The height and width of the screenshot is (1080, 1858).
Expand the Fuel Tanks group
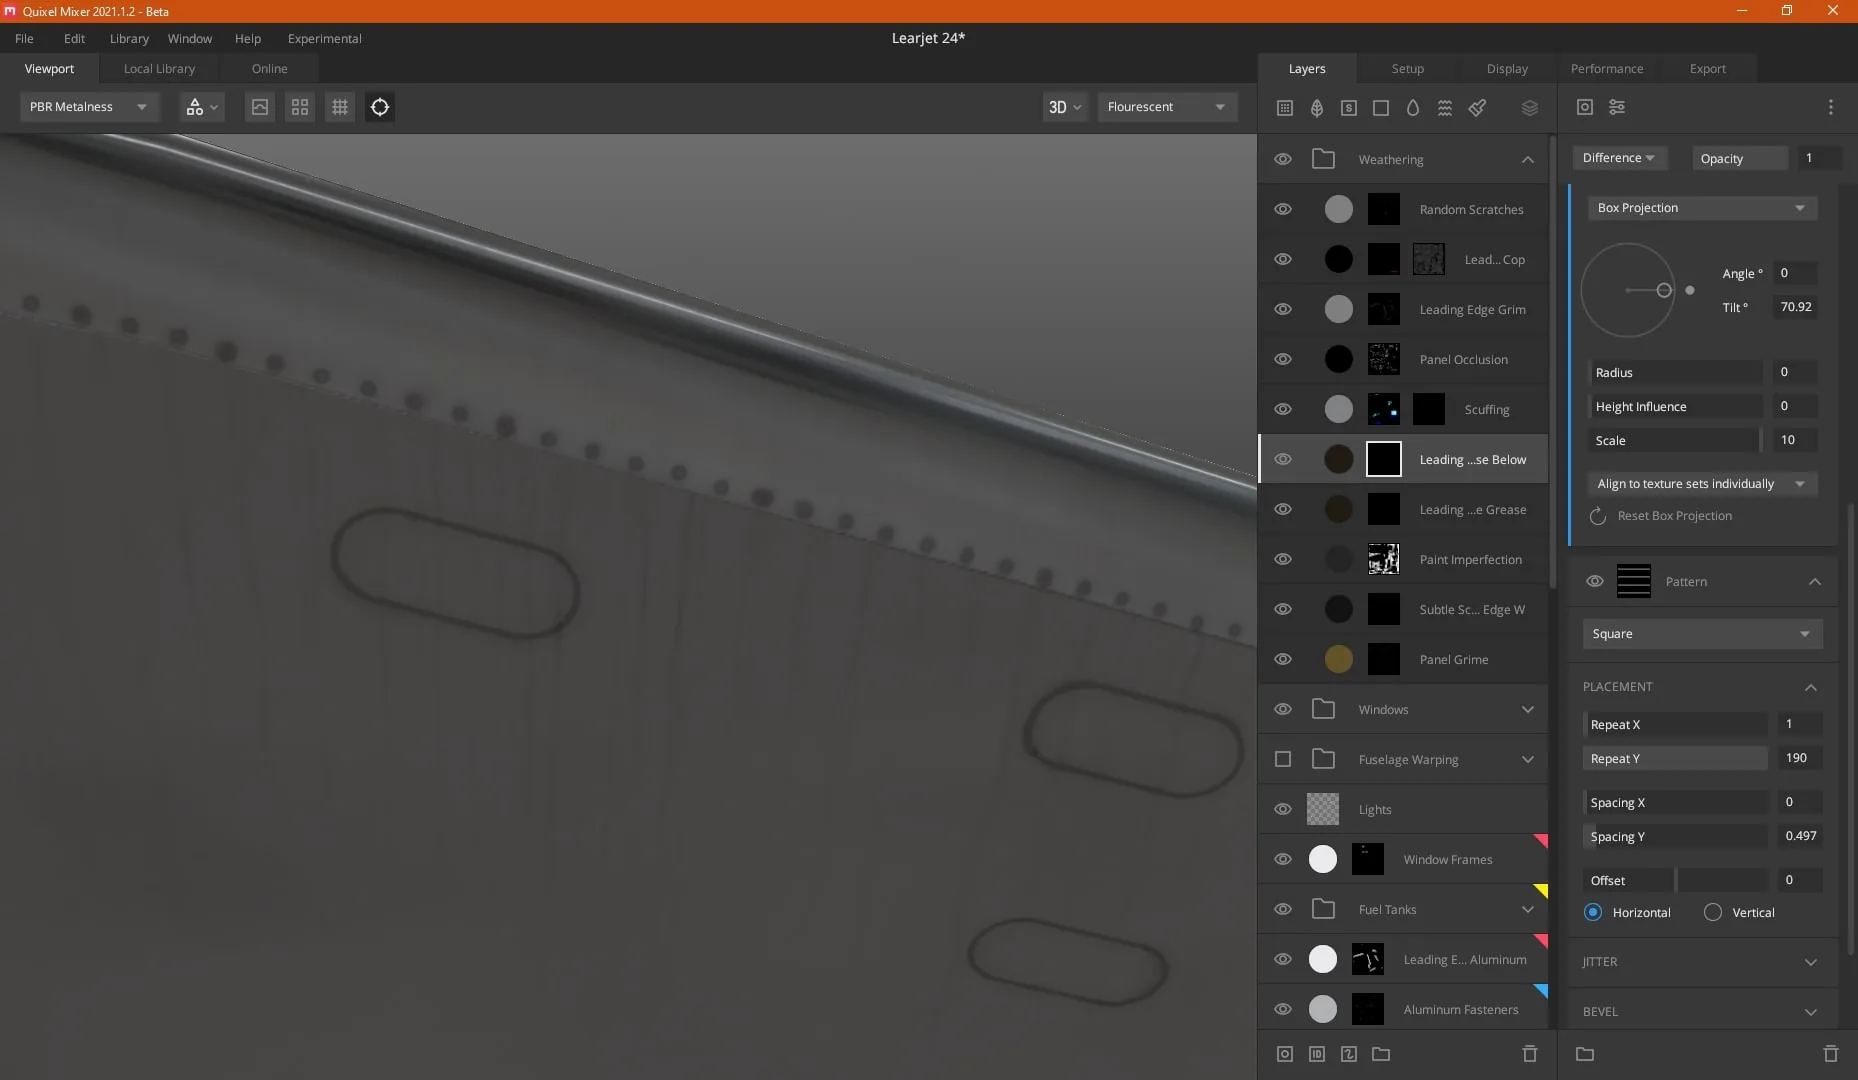tap(1528, 909)
